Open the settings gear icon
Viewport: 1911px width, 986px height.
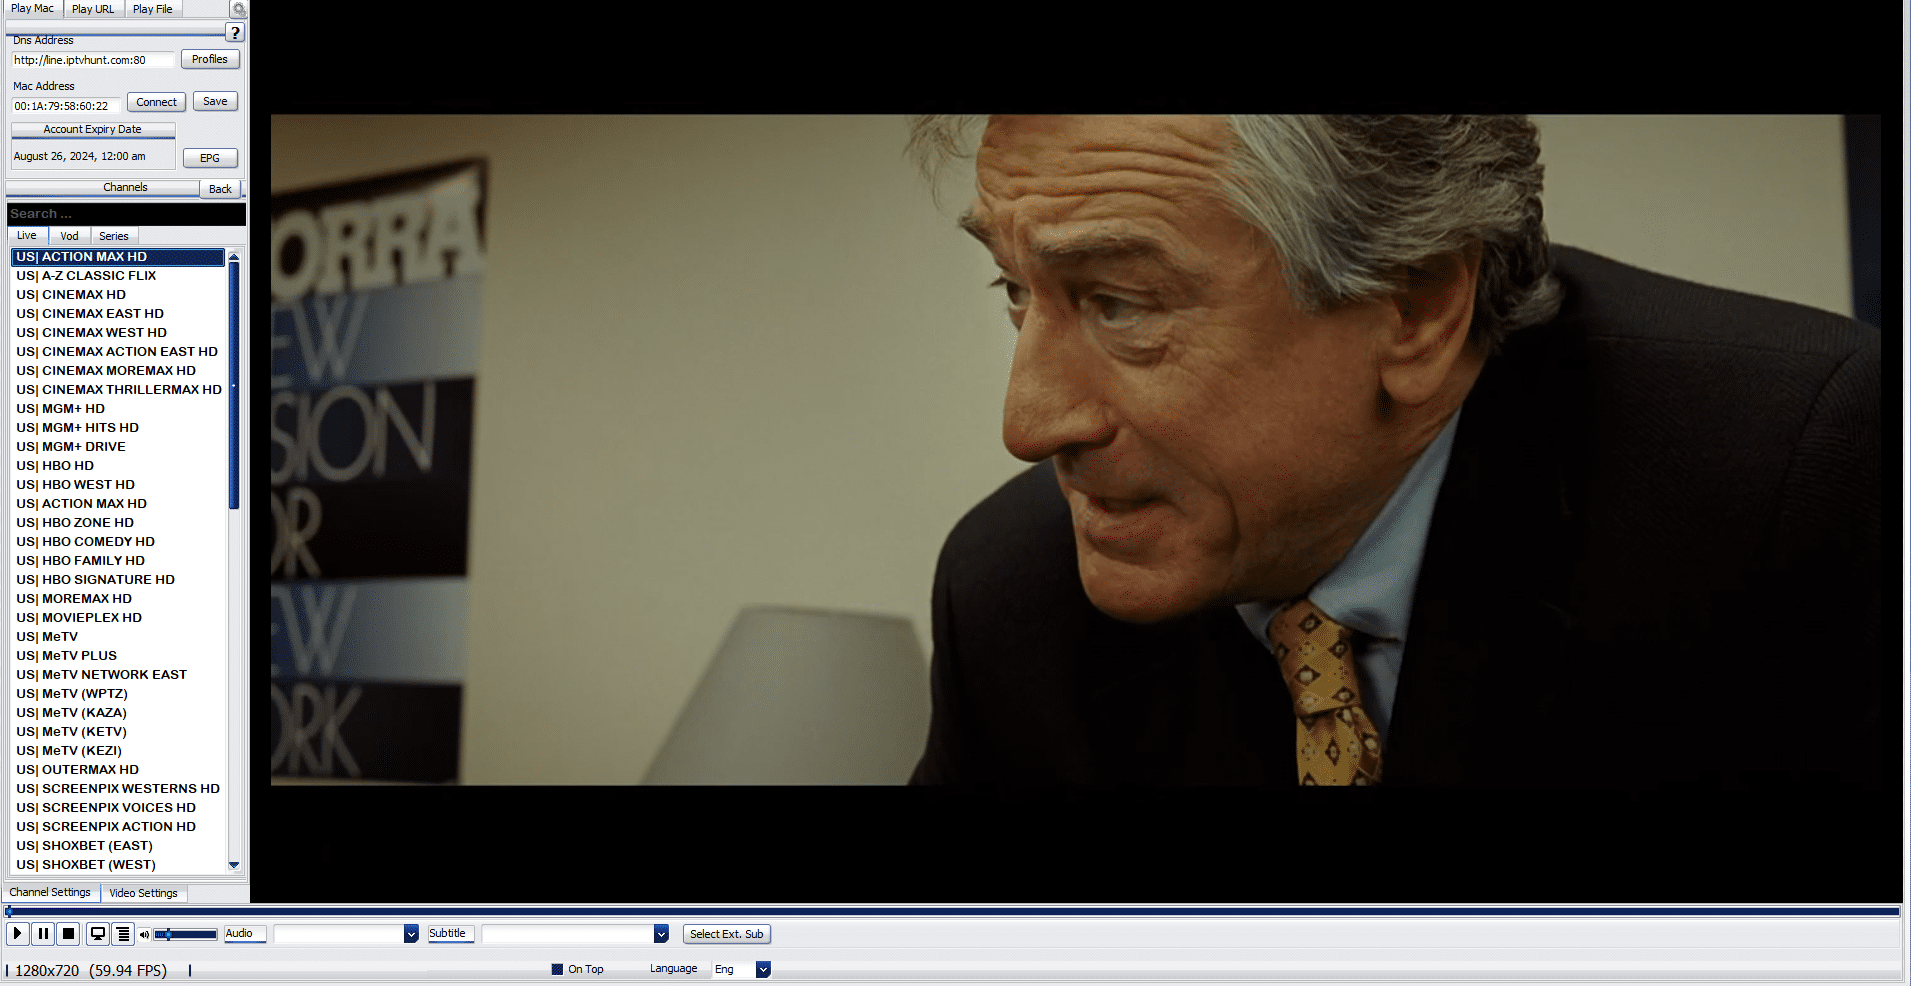click(x=239, y=9)
